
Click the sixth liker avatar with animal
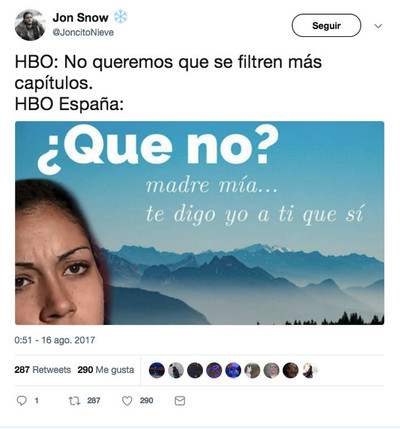click(x=252, y=370)
